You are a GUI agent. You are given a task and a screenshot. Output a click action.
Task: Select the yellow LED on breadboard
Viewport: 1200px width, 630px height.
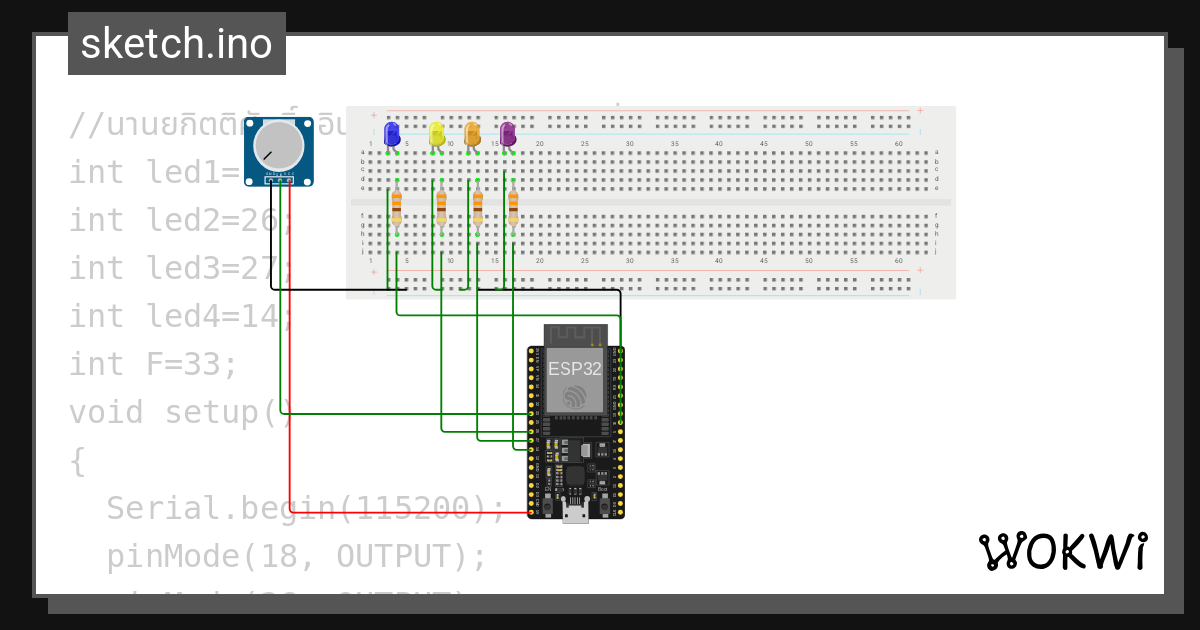click(437, 134)
